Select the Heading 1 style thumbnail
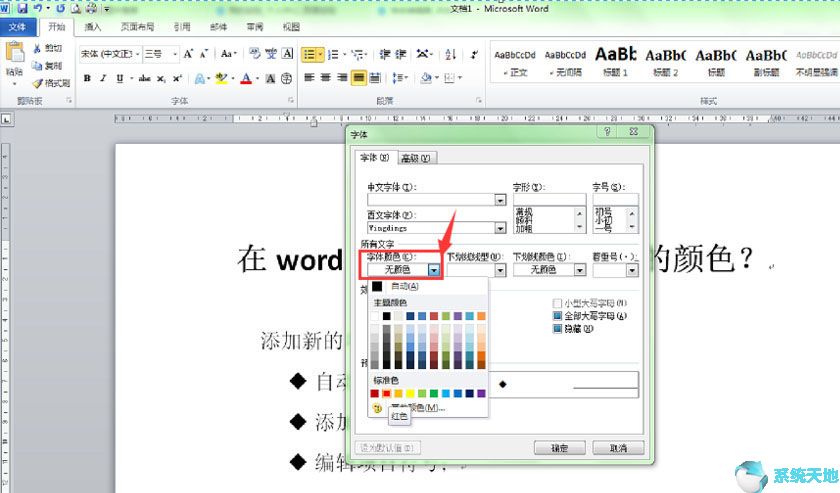This screenshot has width=840, height=493. [x=615, y=60]
